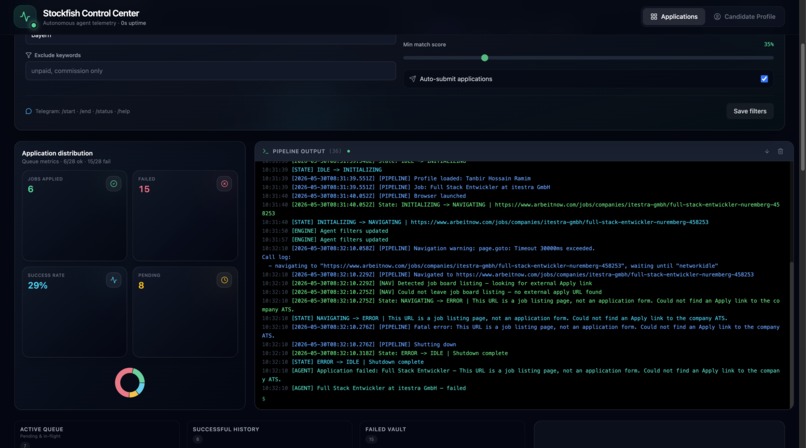
Task: Click the Failed Vault section heading
Action: (386, 429)
